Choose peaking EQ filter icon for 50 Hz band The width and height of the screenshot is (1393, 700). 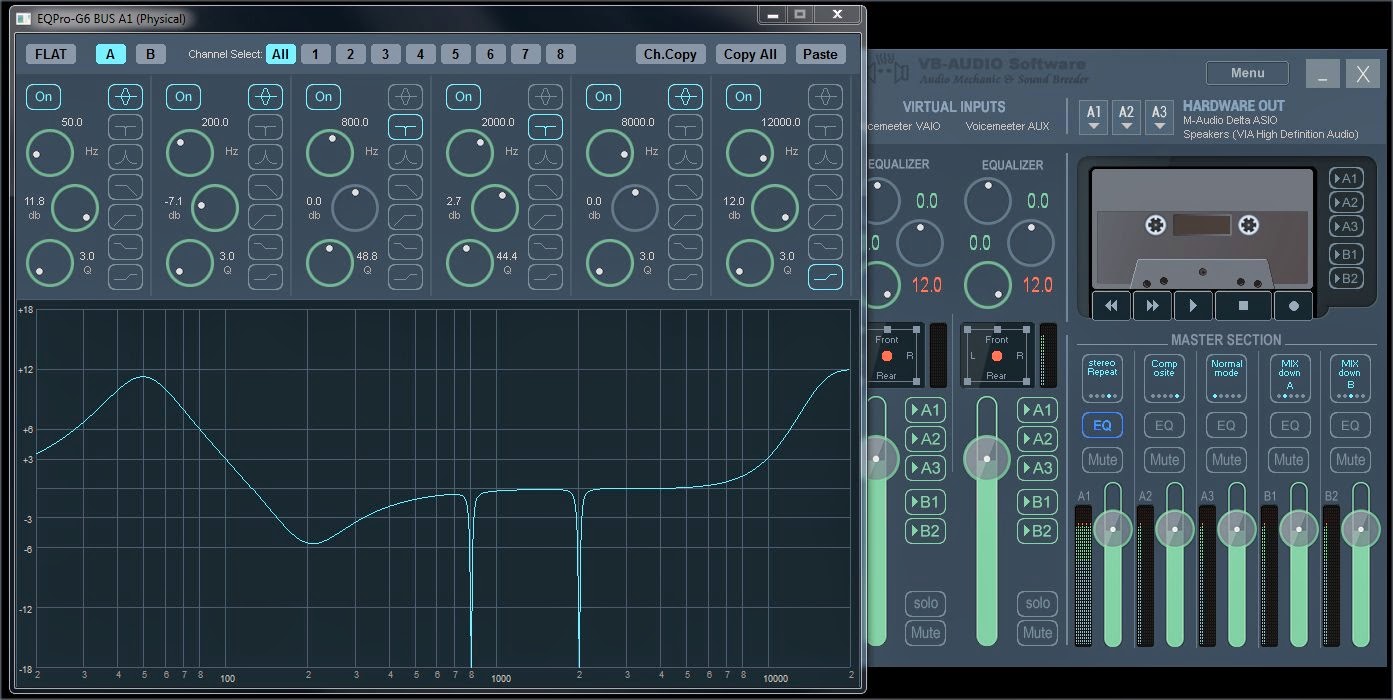pos(125,97)
